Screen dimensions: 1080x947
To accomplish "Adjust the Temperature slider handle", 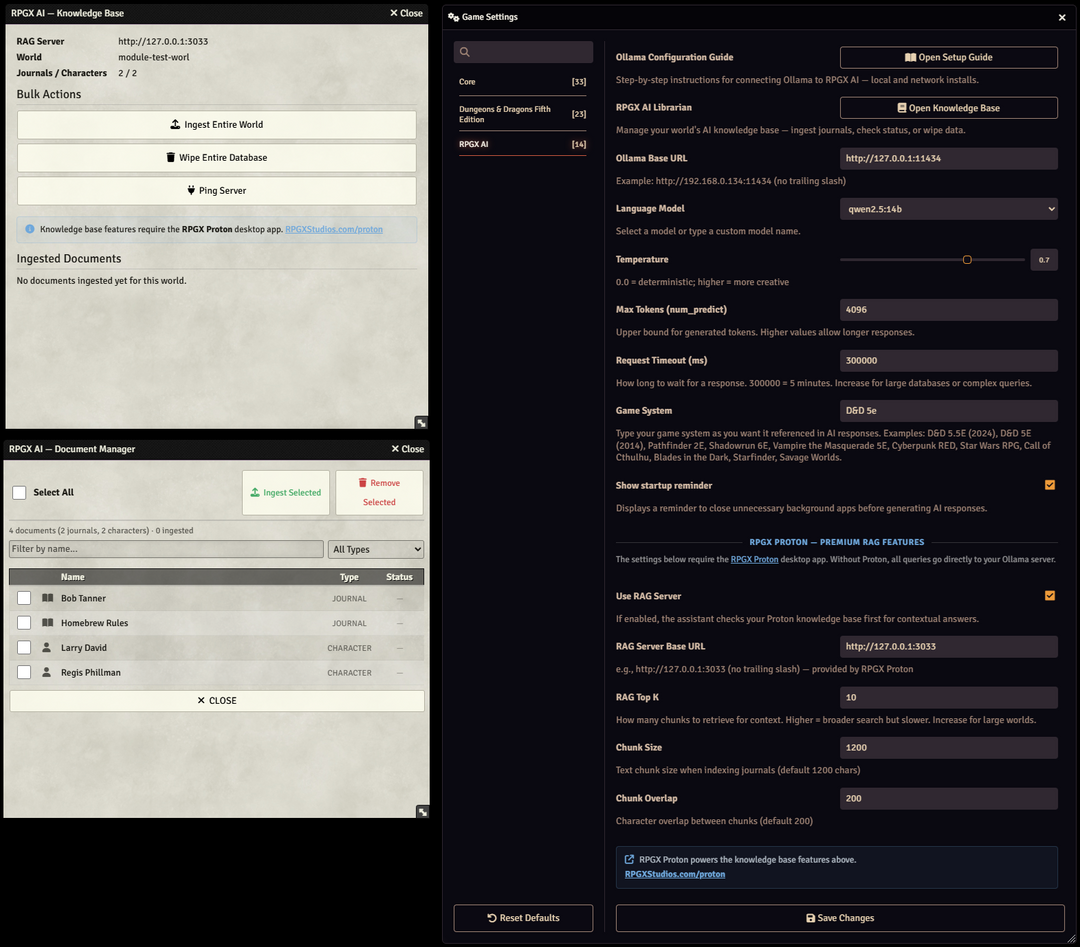I will coord(967,260).
